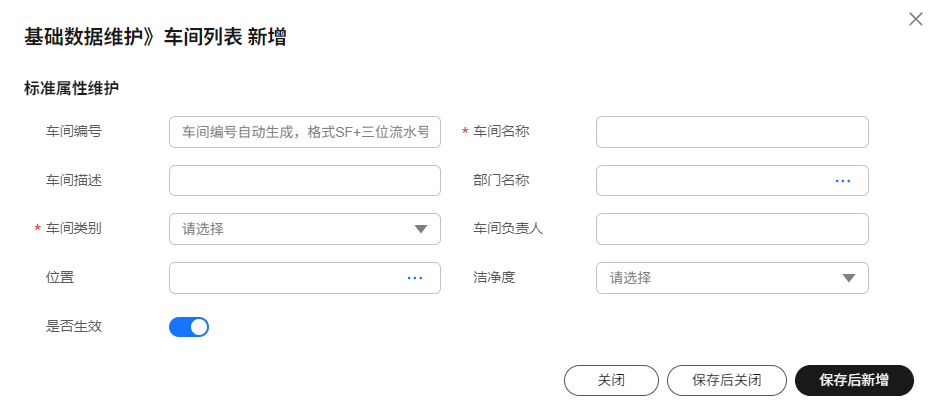Open the 部门名称 ellipsis picker icon

pos(843,180)
